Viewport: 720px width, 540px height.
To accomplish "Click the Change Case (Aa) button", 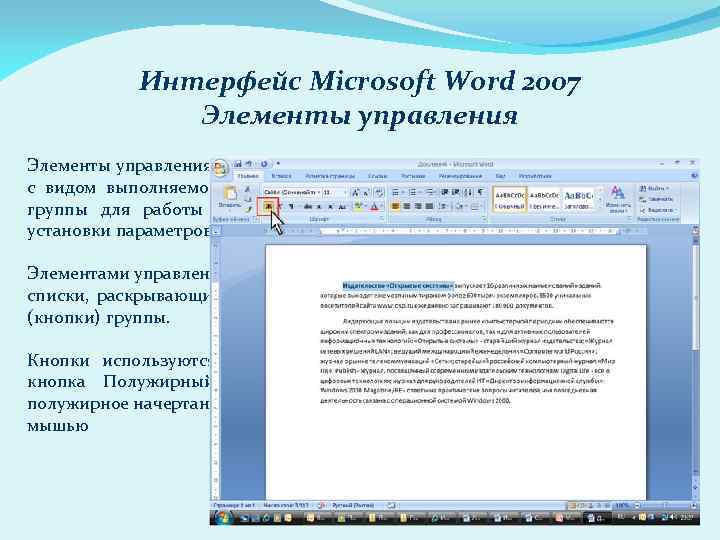I will [342, 207].
